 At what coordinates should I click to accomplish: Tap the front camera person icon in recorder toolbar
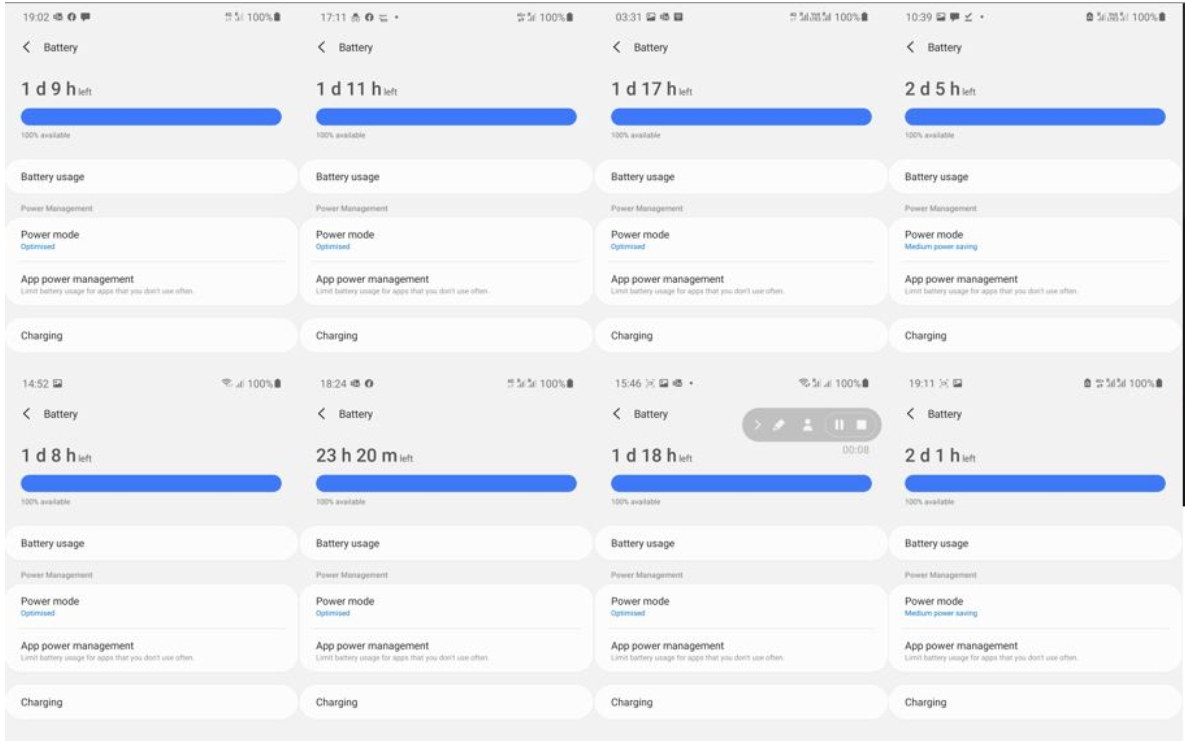(x=808, y=425)
